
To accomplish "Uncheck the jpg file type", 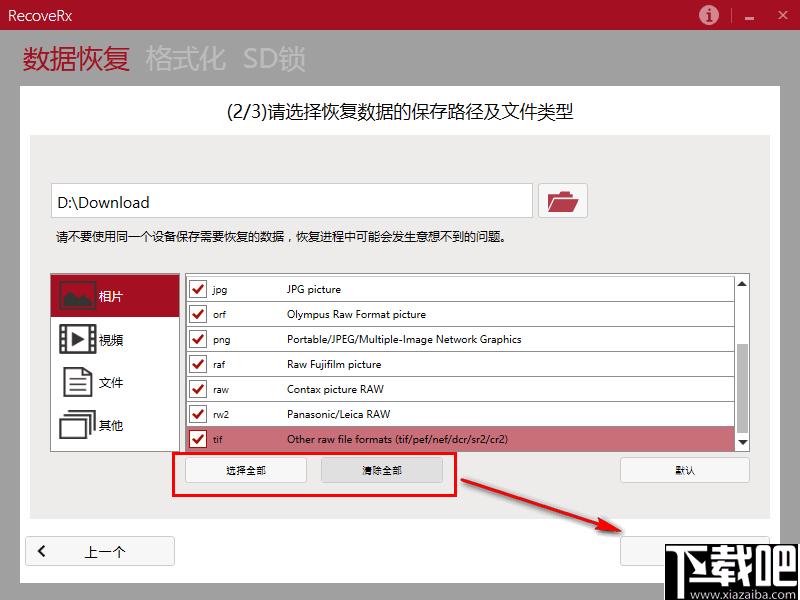I will [197, 289].
